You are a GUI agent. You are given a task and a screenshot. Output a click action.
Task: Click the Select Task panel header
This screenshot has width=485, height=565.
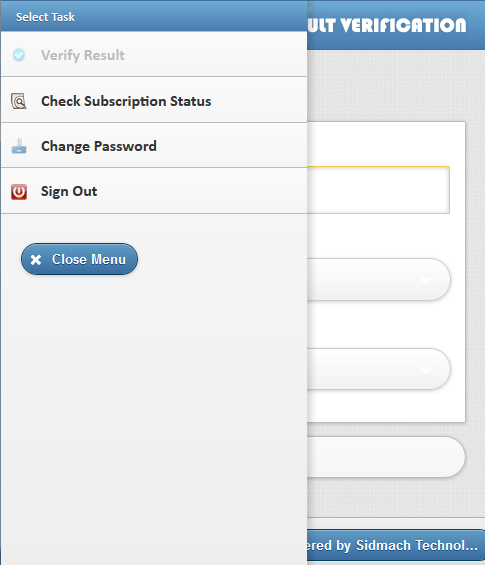[x=154, y=16]
